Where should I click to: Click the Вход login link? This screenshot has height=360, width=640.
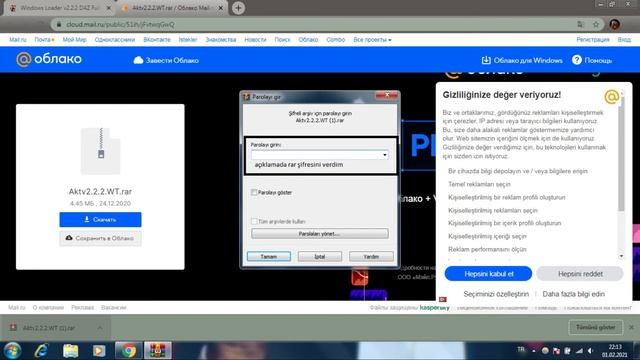[x=624, y=40]
